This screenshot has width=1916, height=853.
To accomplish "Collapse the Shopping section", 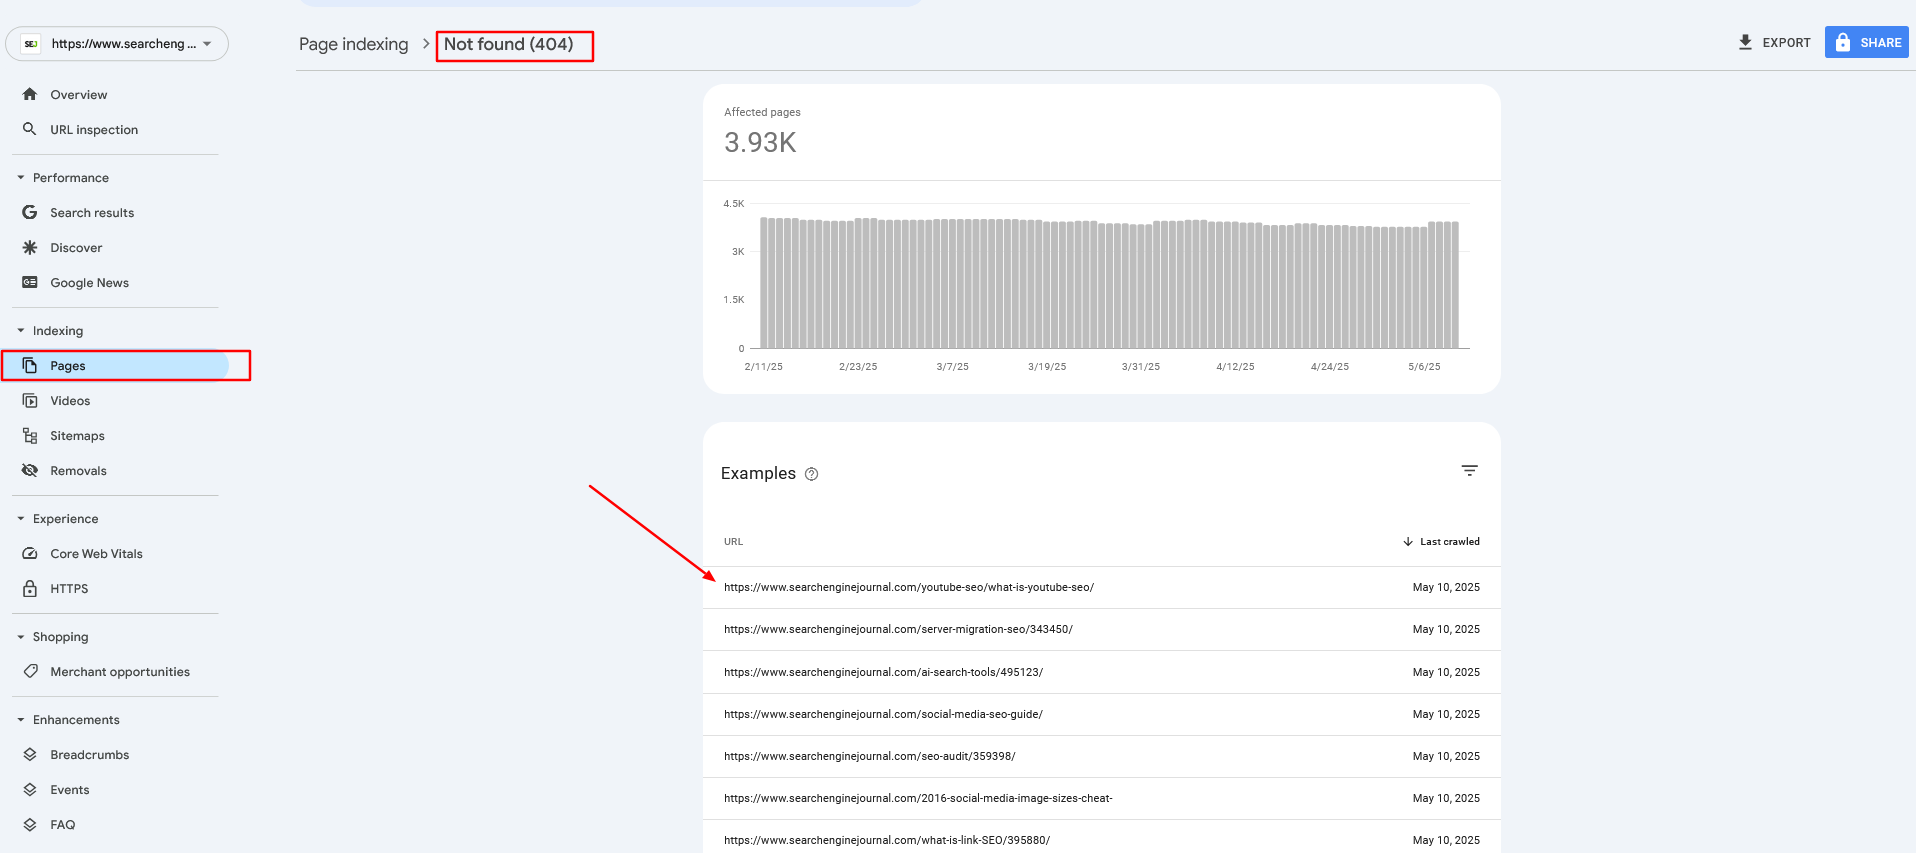I will [21, 636].
